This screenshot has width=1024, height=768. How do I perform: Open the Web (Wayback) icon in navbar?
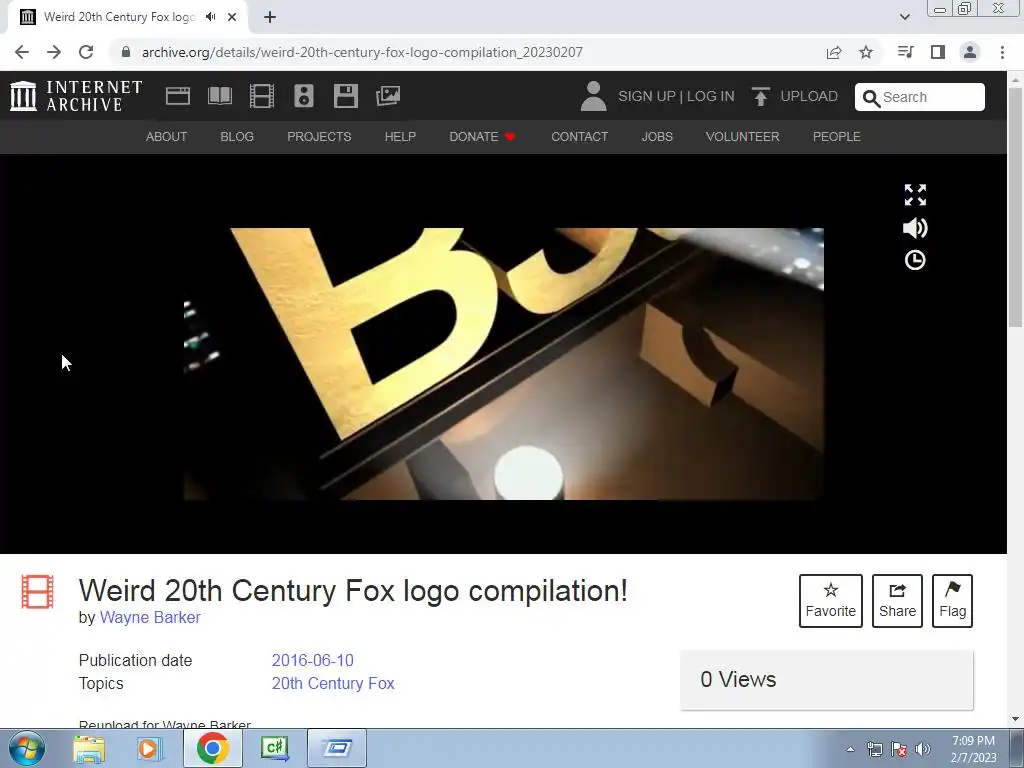click(178, 96)
